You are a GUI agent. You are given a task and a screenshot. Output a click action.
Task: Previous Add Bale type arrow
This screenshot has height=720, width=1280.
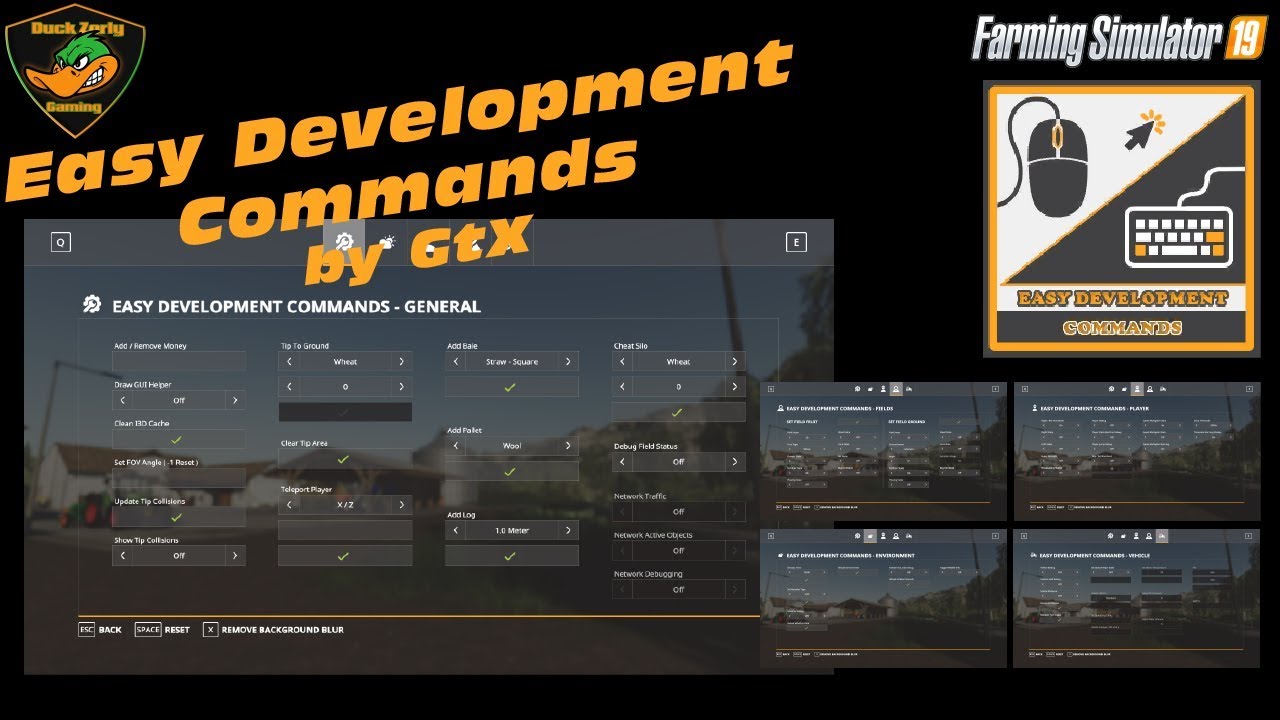(456, 361)
